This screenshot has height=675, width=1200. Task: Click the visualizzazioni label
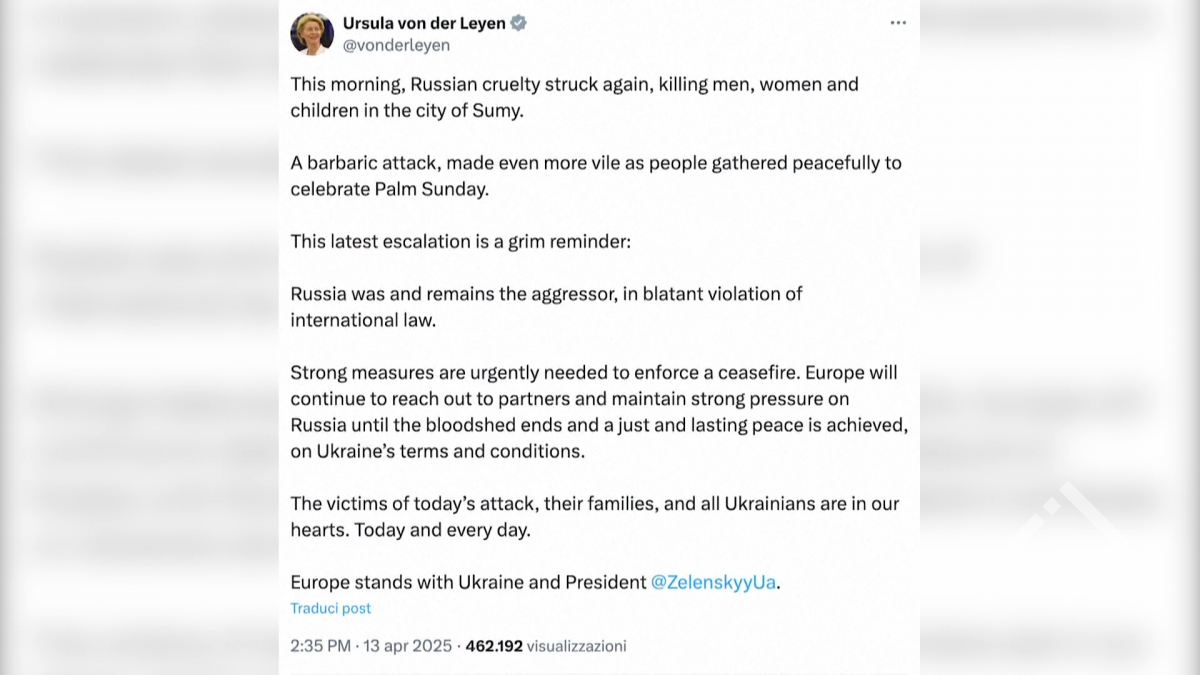coord(576,646)
